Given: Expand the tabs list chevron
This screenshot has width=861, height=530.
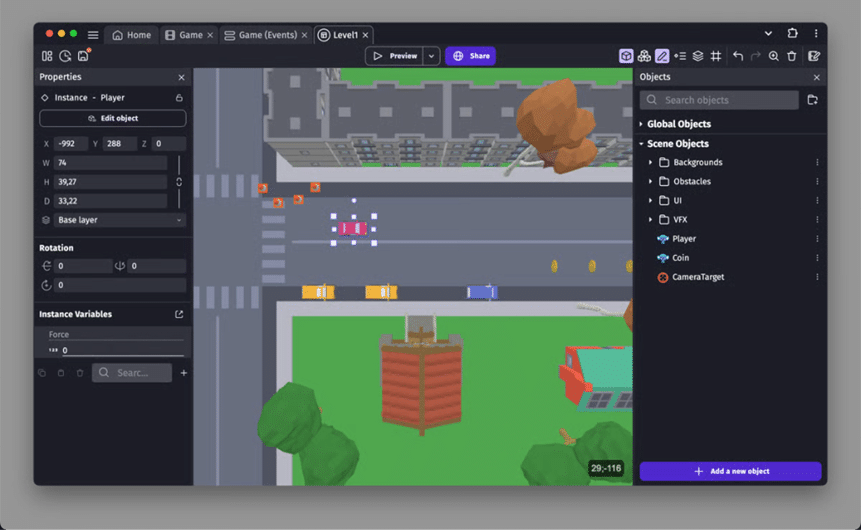Looking at the screenshot, I should click(x=768, y=34).
